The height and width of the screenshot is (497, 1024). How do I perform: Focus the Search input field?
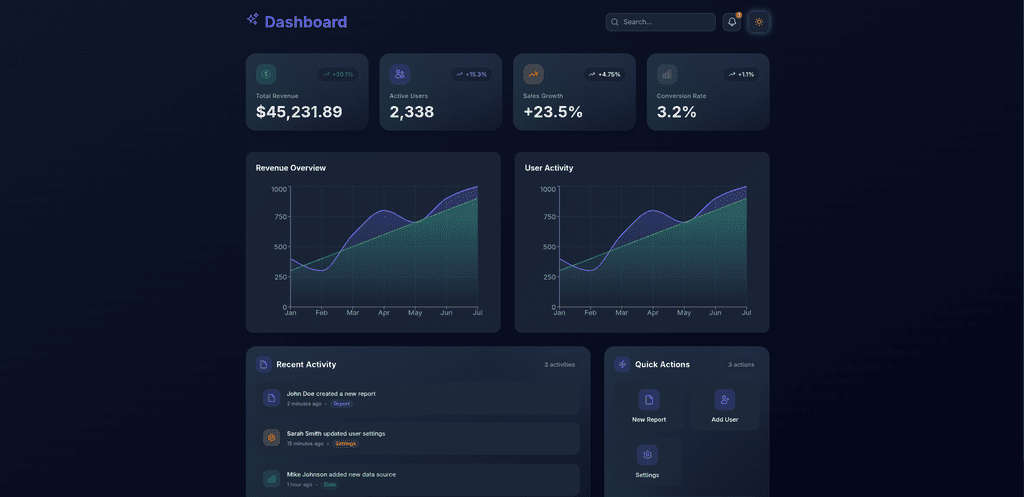660,22
